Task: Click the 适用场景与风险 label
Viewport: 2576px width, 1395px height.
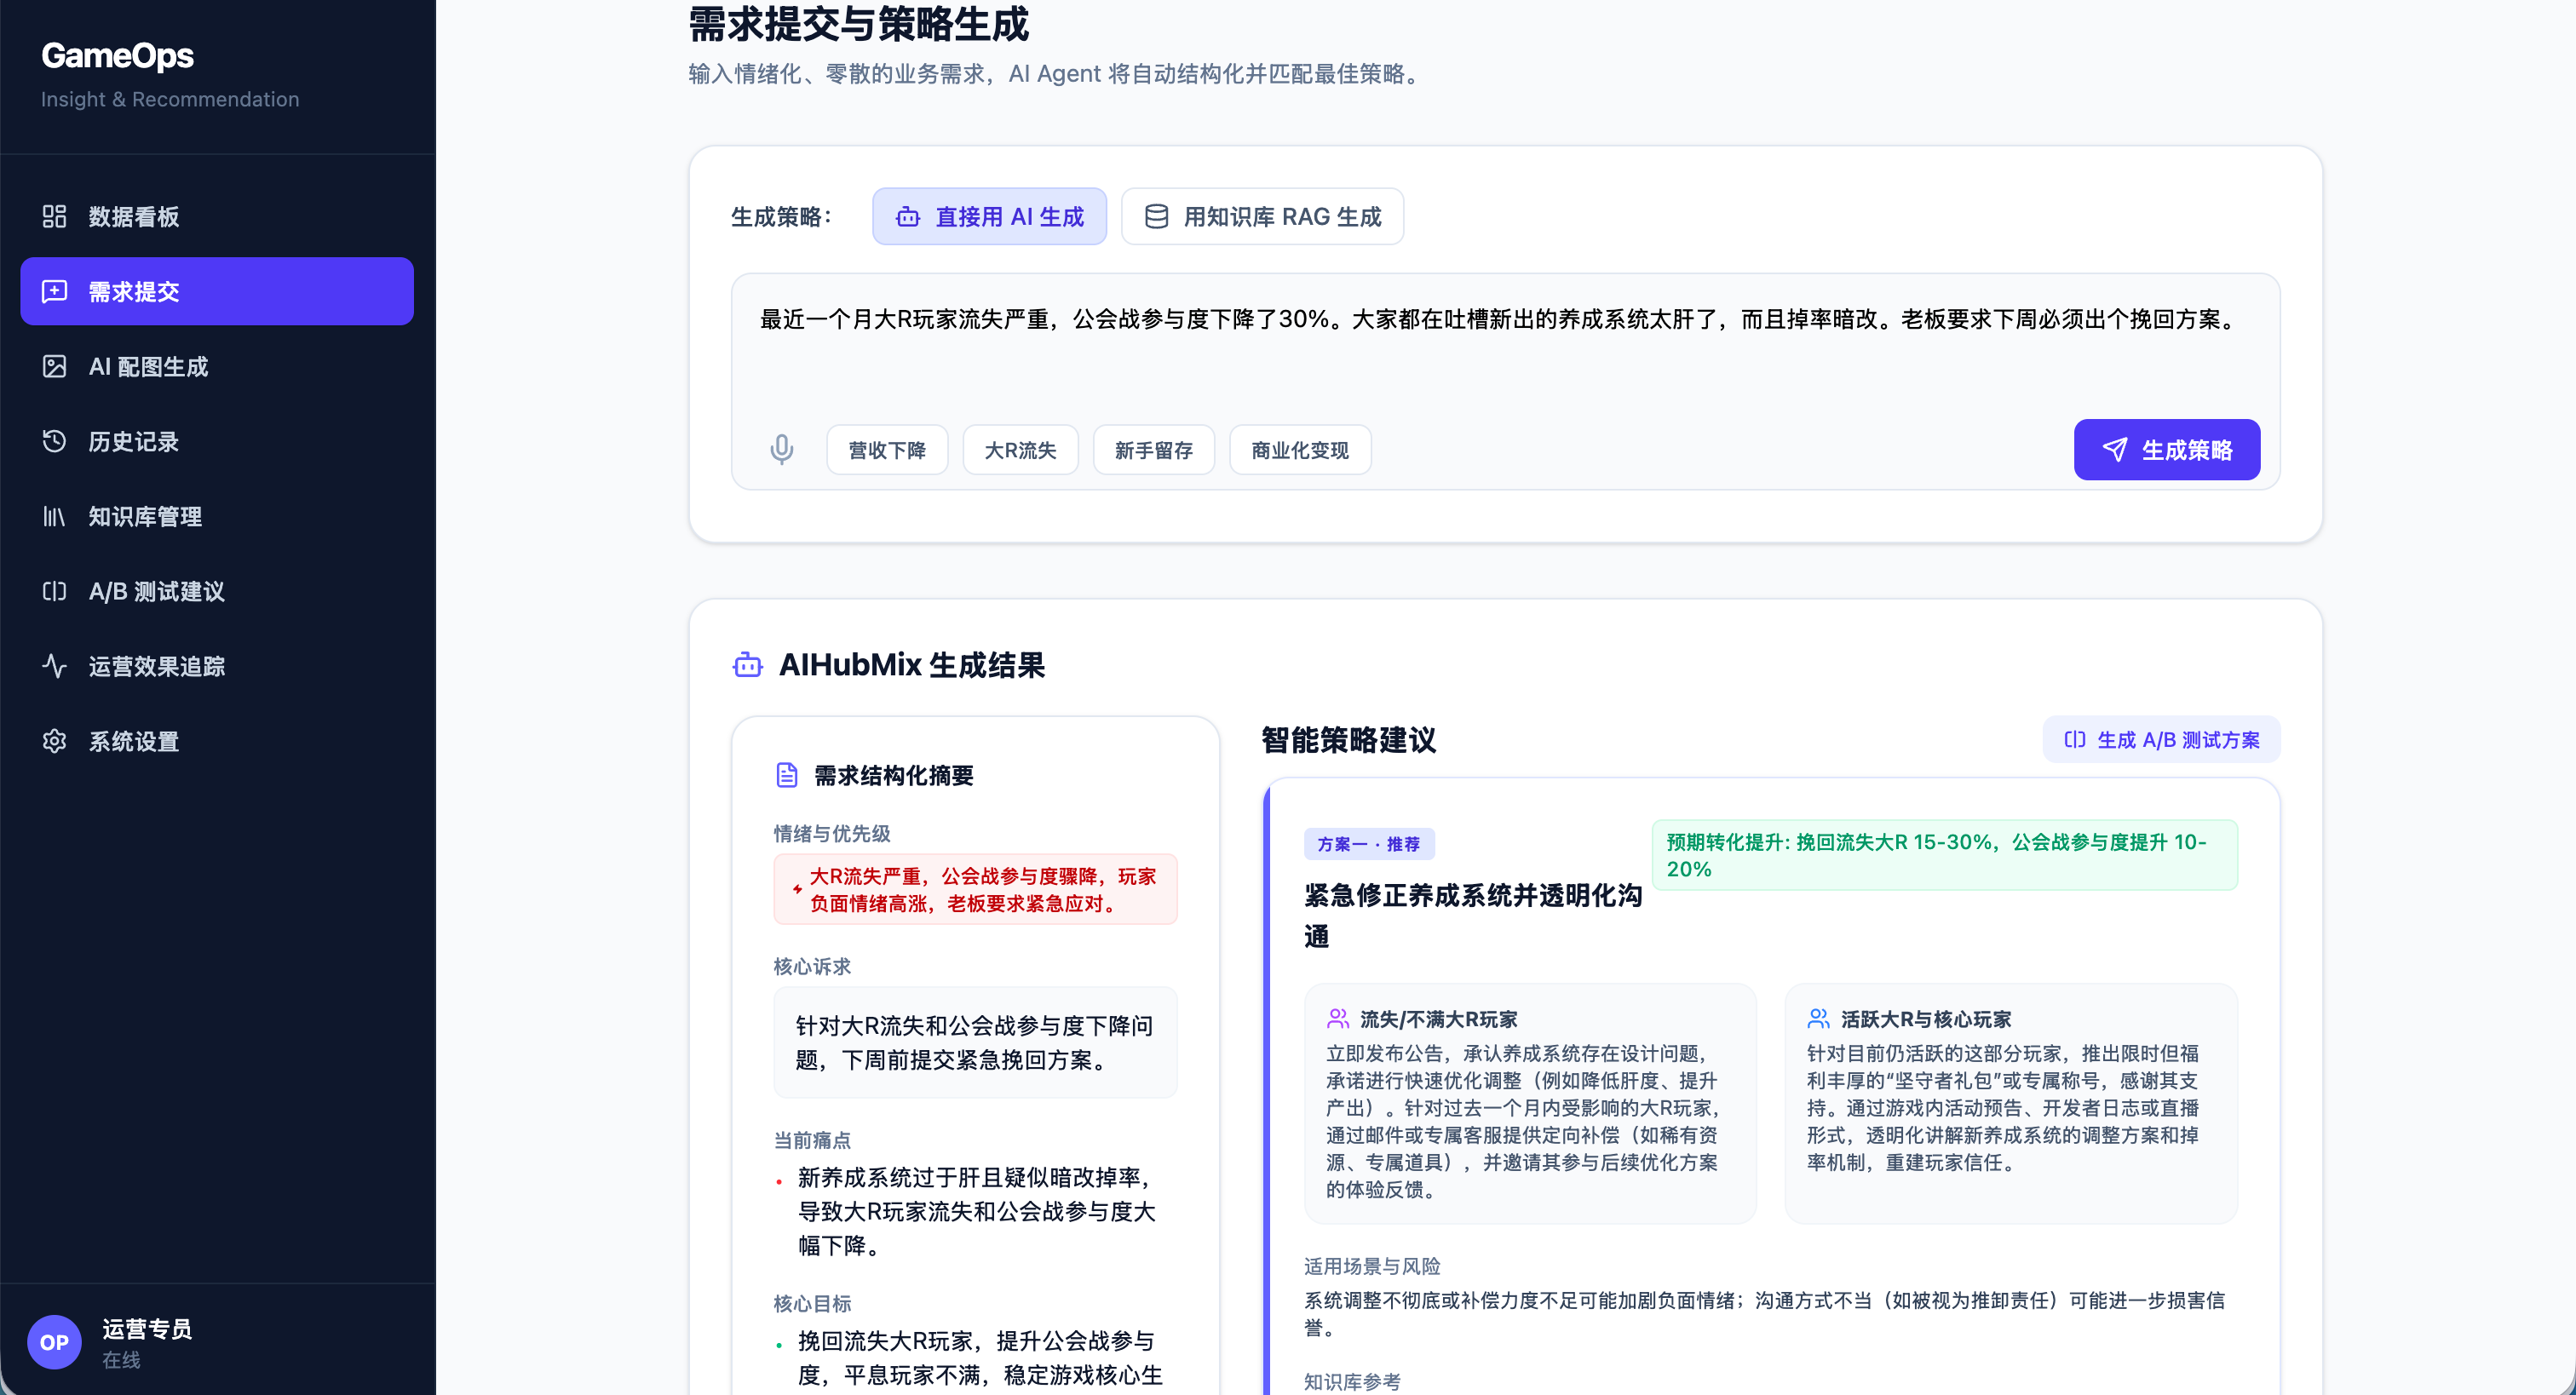Action: coord(1372,1266)
